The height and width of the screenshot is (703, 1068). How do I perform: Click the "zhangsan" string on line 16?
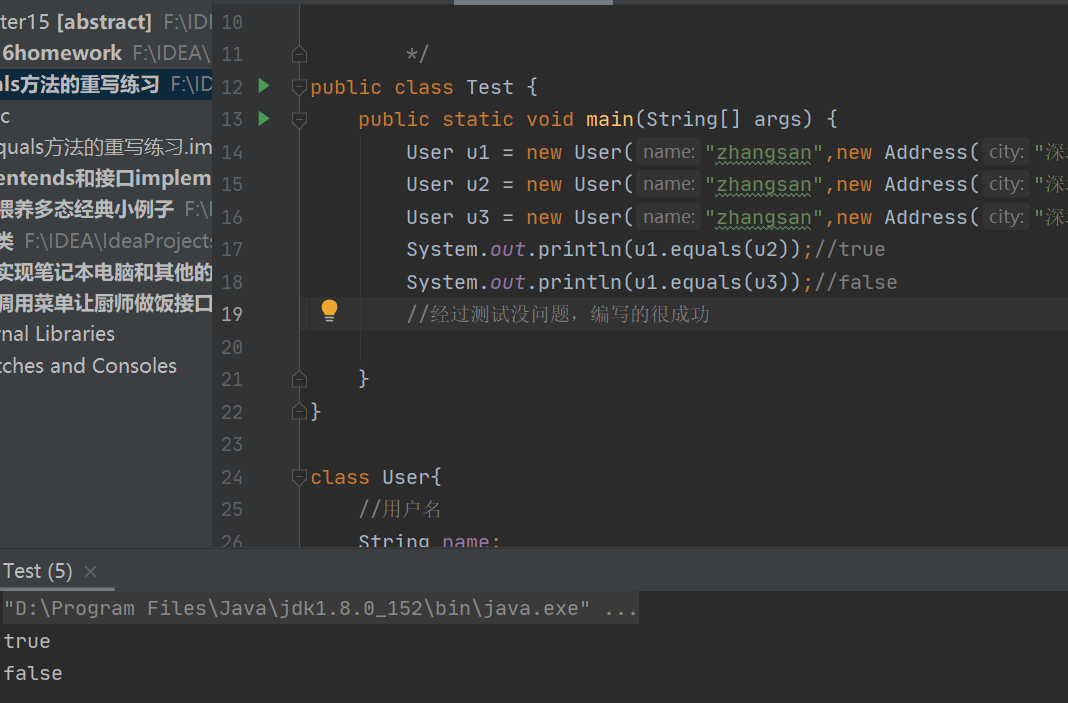[x=764, y=217]
